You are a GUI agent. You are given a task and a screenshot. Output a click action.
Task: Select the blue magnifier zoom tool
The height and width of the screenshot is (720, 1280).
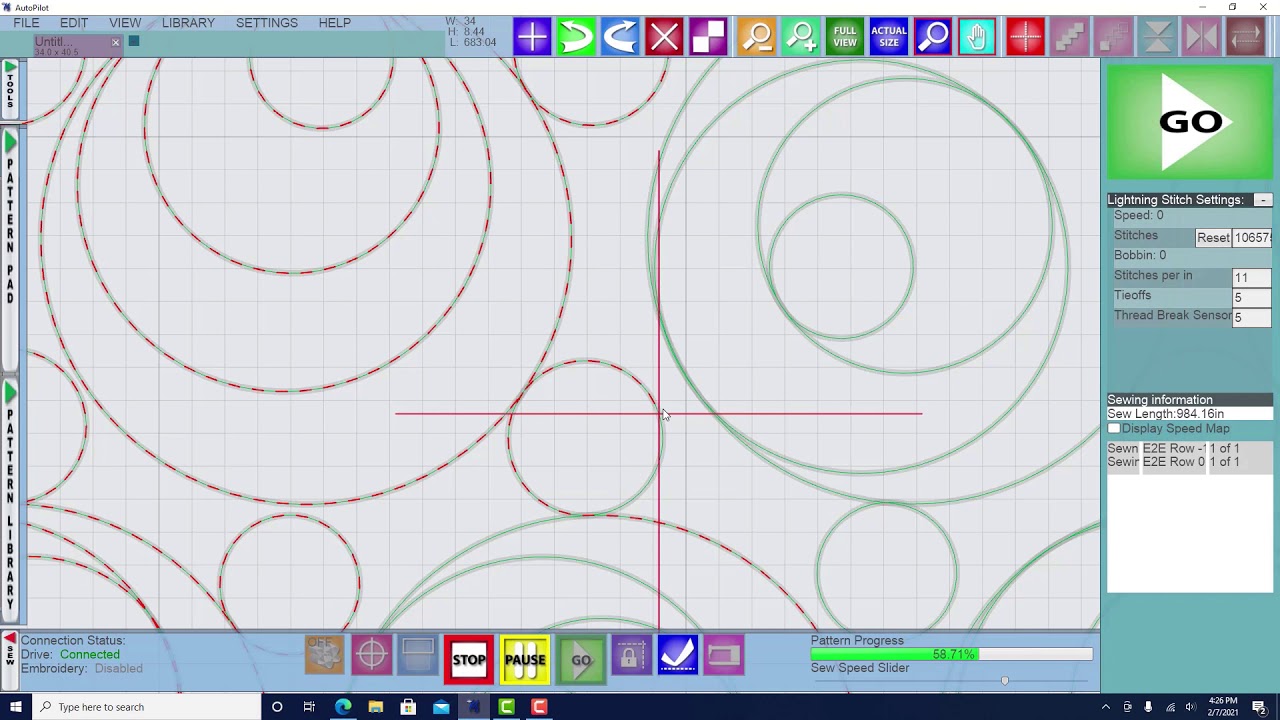point(933,38)
